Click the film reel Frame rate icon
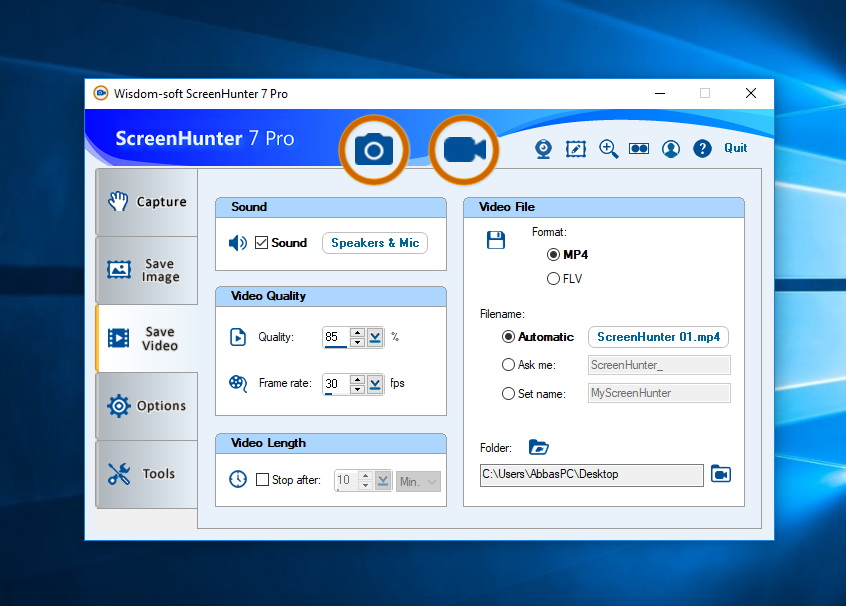 point(238,383)
